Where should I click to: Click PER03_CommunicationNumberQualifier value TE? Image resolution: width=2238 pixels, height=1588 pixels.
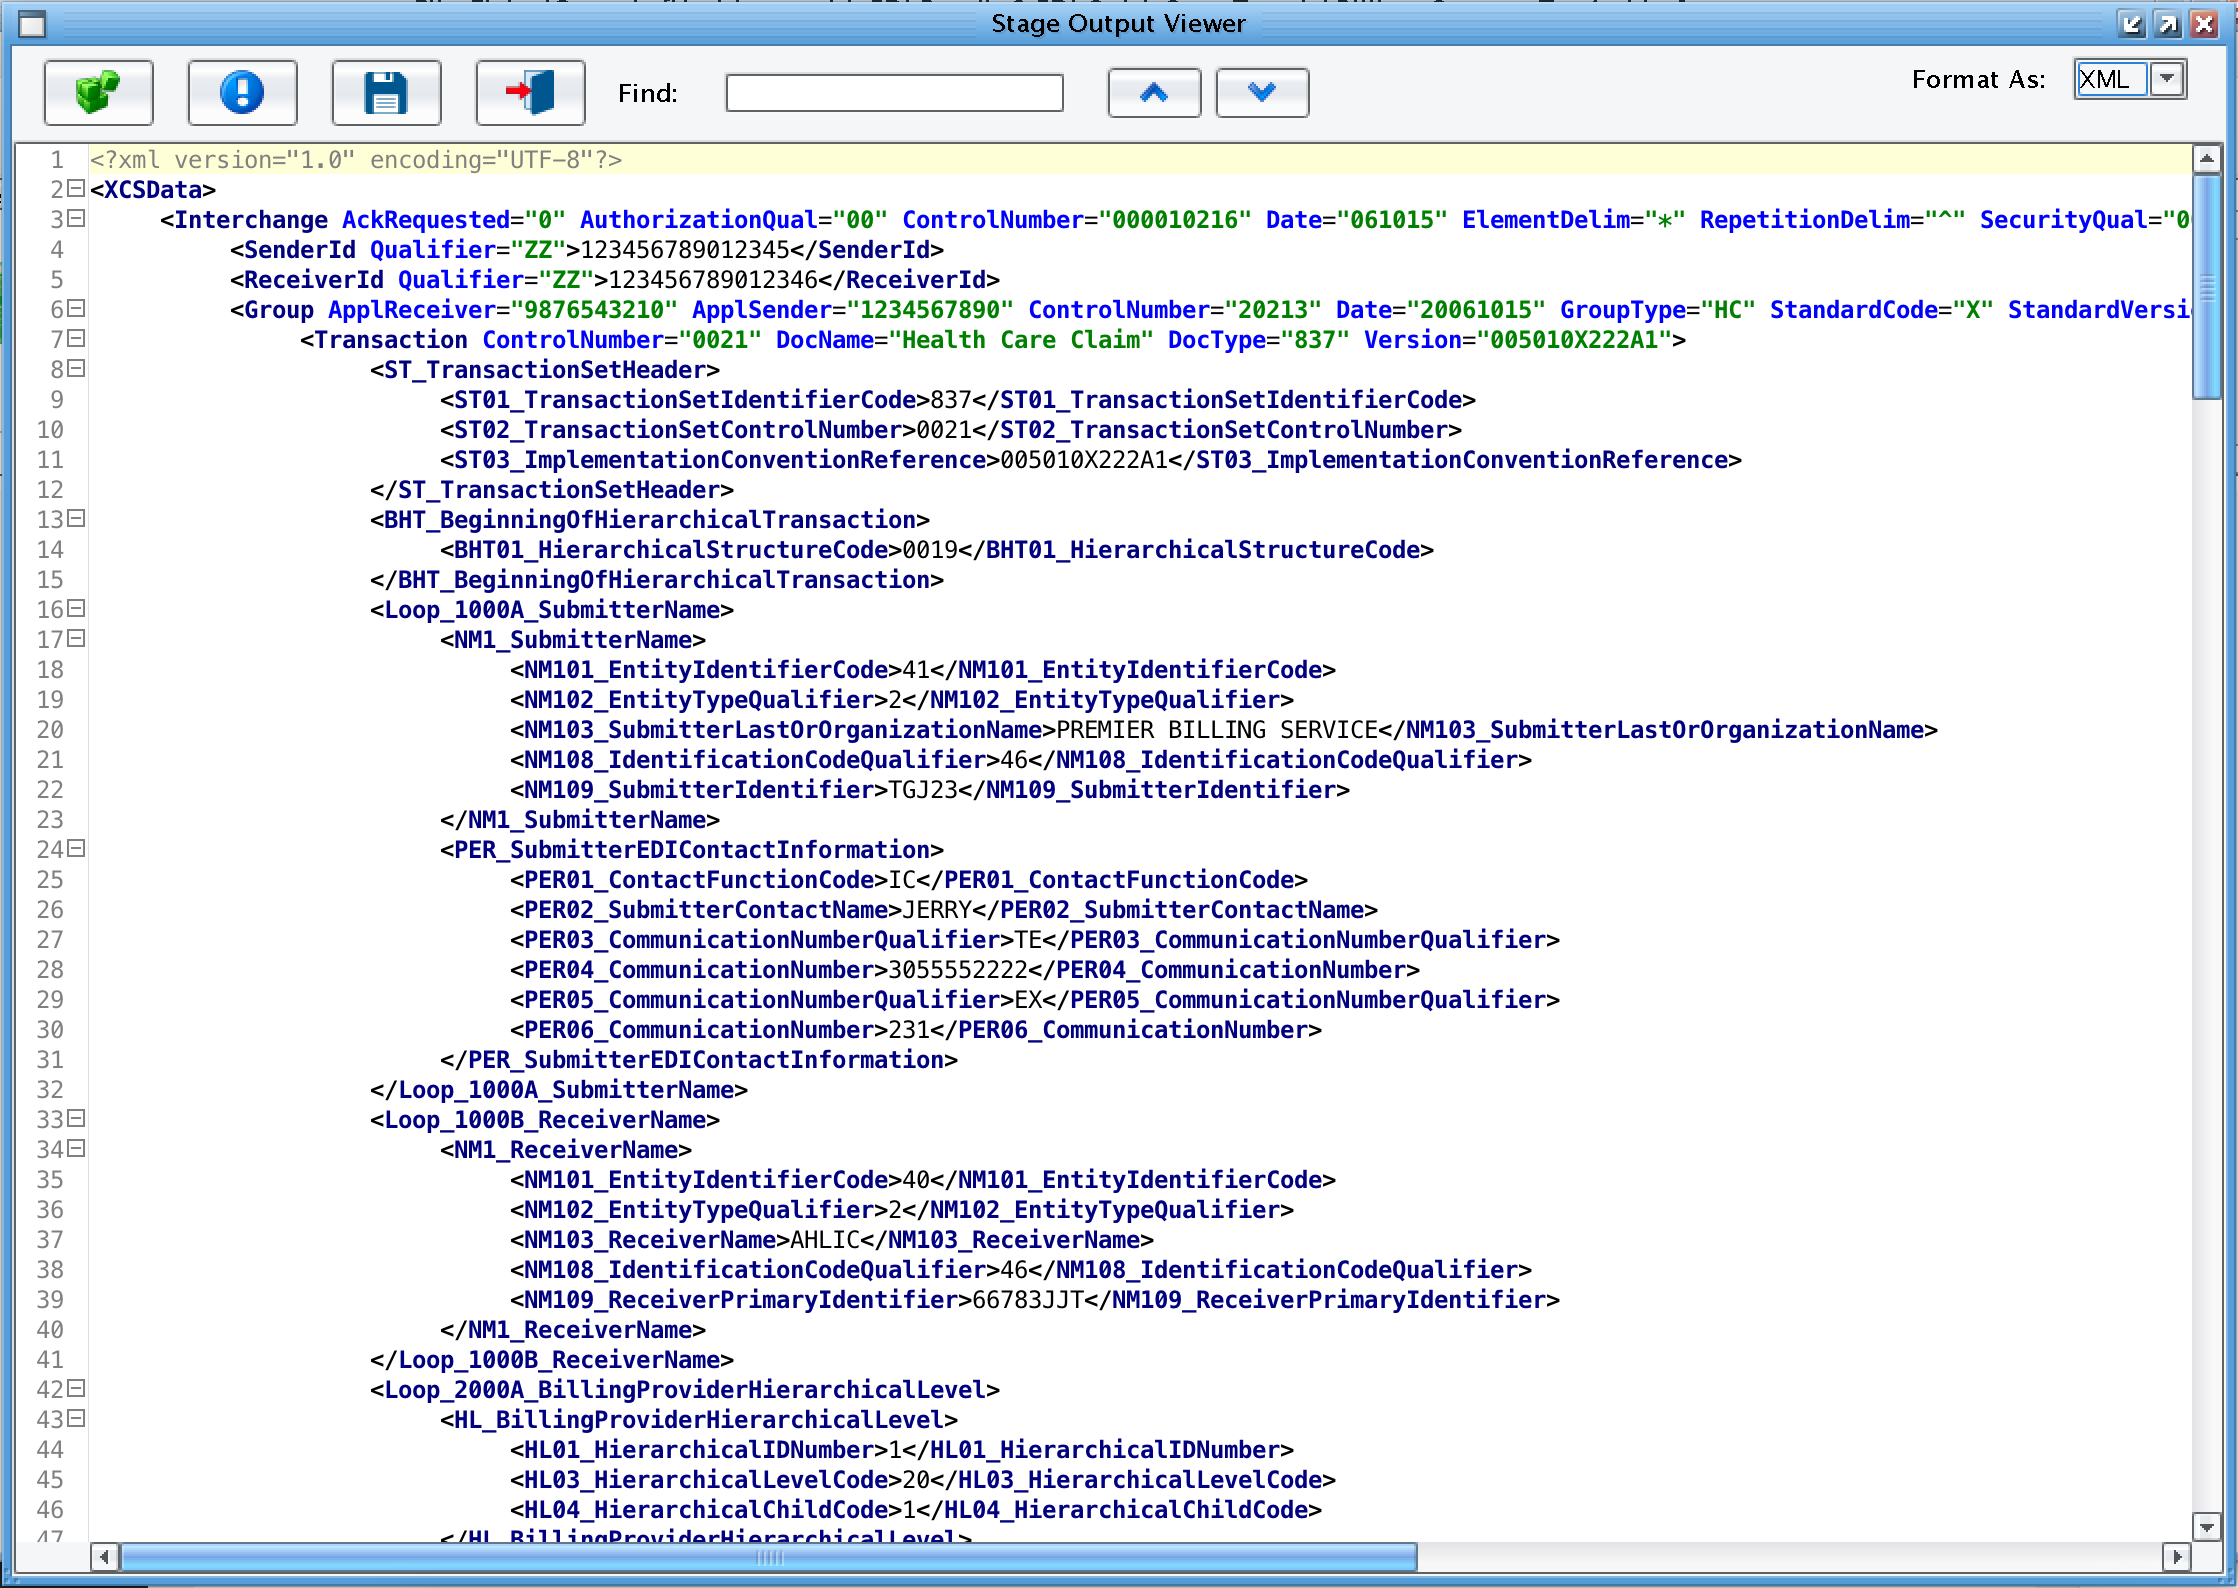point(1028,940)
